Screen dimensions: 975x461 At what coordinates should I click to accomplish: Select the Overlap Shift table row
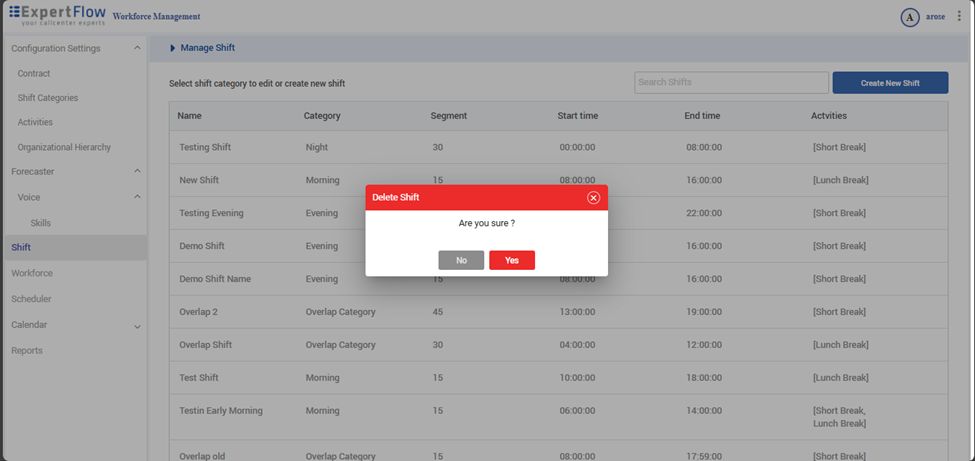point(558,345)
